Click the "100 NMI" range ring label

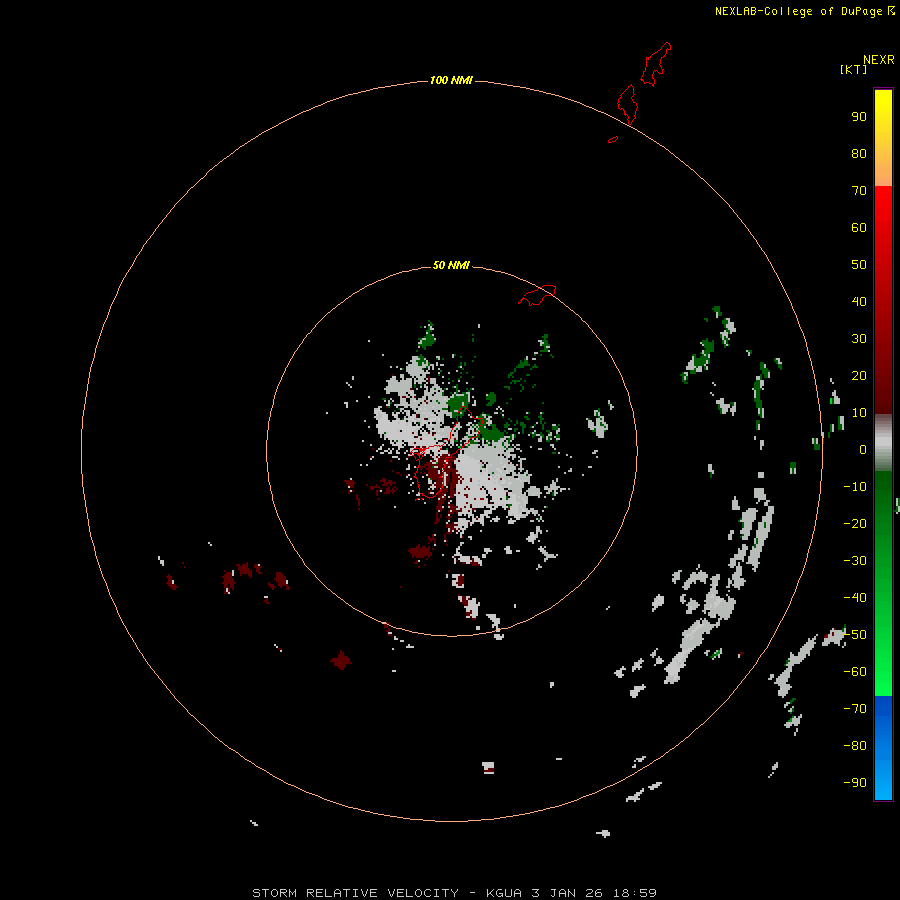tap(451, 80)
